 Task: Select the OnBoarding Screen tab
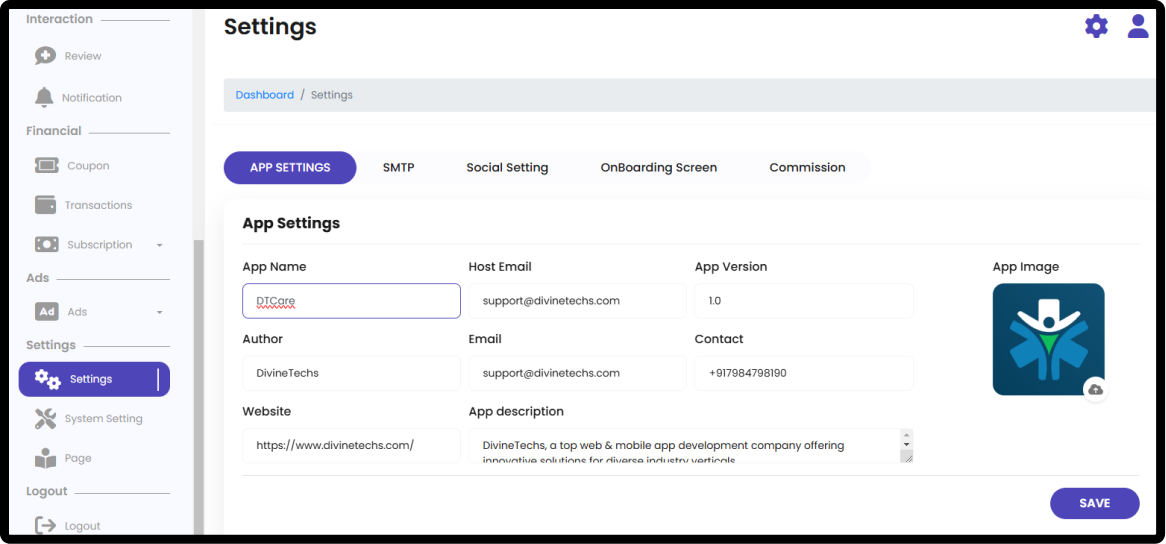[x=659, y=167]
